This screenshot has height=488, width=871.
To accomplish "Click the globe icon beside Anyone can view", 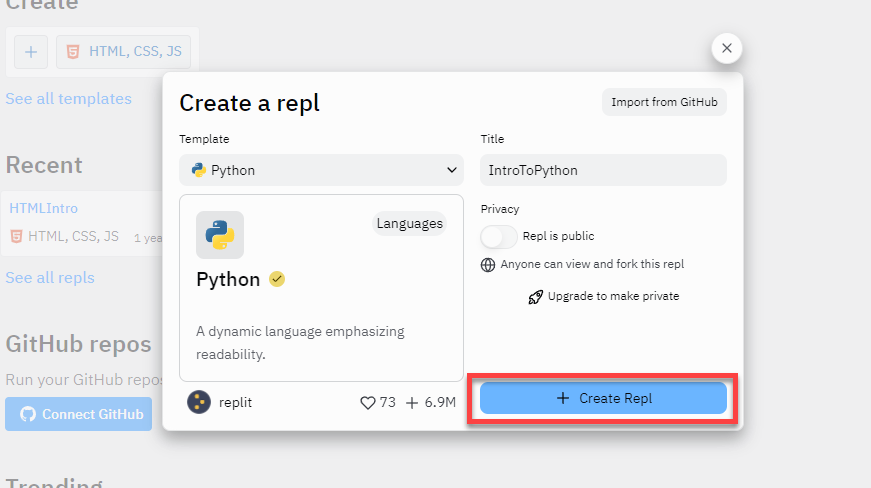I will click(488, 265).
